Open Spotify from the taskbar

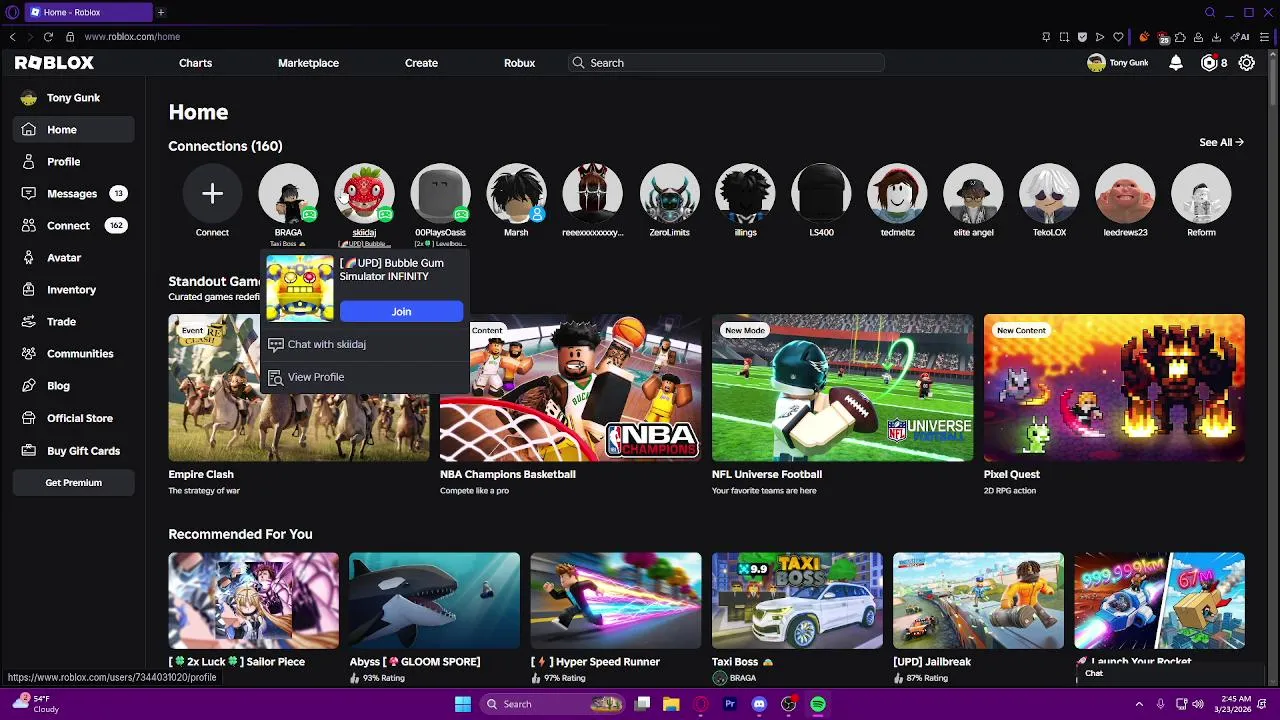(x=818, y=704)
